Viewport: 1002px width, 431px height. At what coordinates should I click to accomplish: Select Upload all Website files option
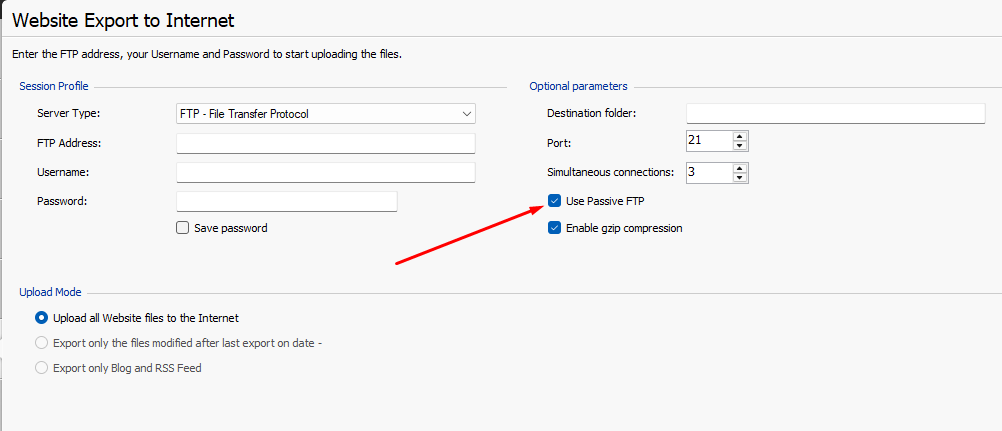(x=42, y=318)
